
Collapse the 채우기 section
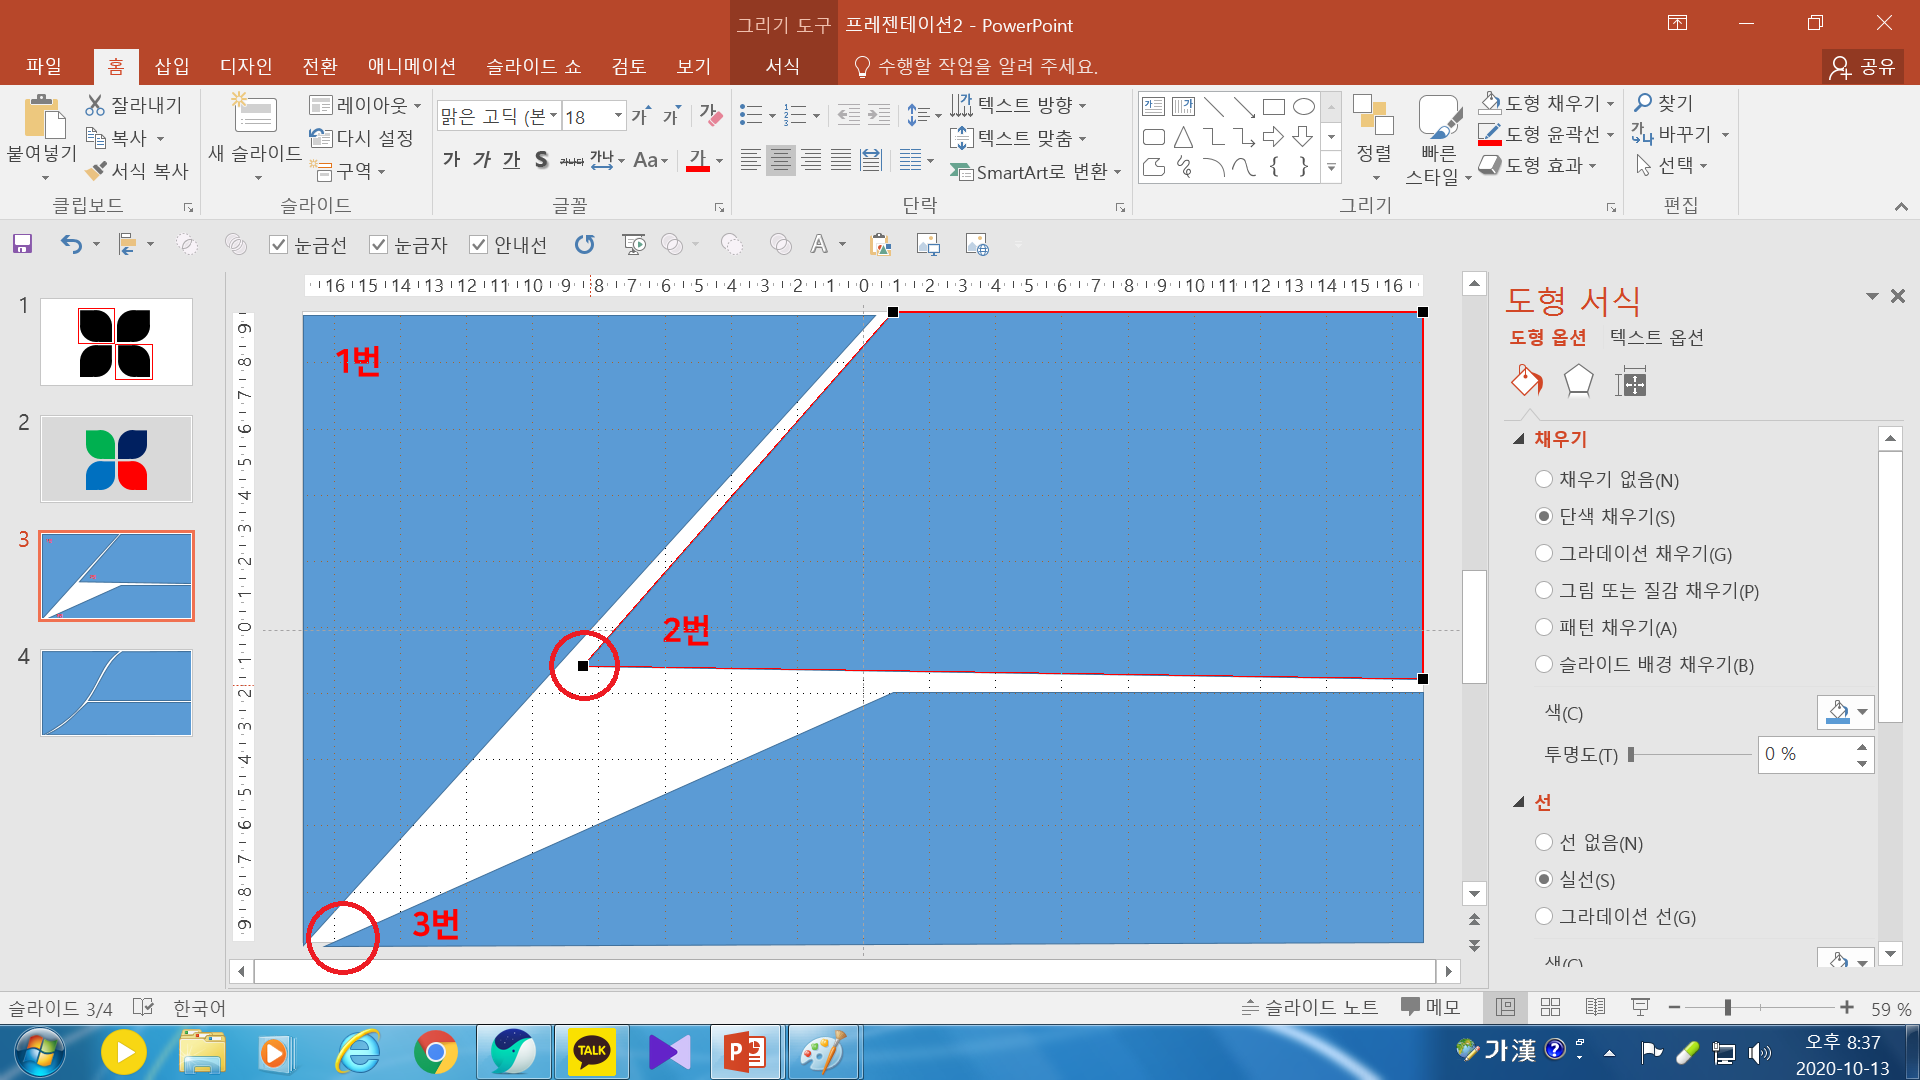click(1519, 439)
